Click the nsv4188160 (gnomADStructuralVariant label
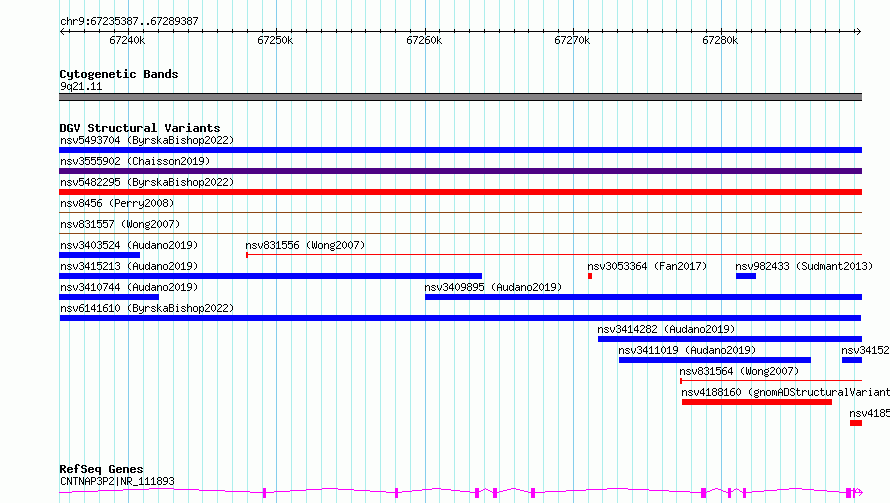Image resolution: width=890 pixels, height=503 pixels. click(x=786, y=392)
